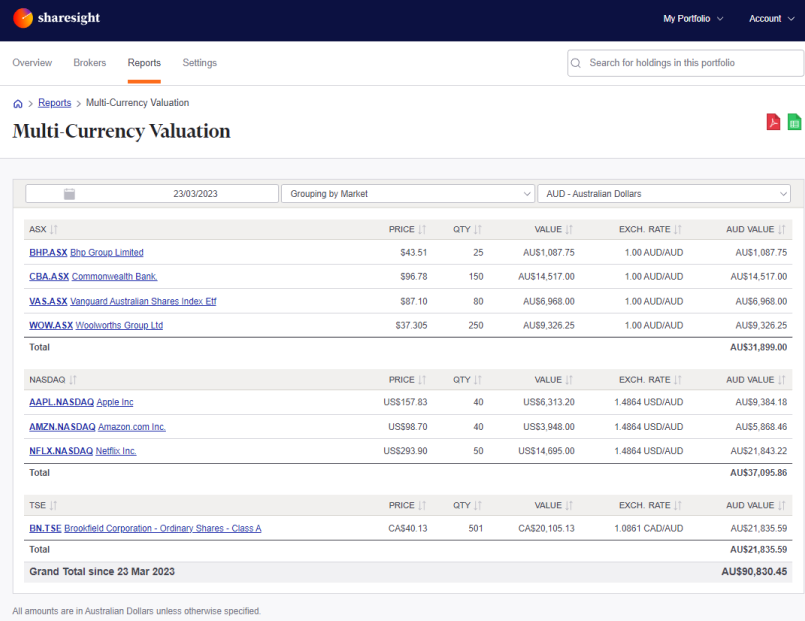The width and height of the screenshot is (805, 621).
Task: Click Amazon value US$3,948.00
Action: point(549,427)
